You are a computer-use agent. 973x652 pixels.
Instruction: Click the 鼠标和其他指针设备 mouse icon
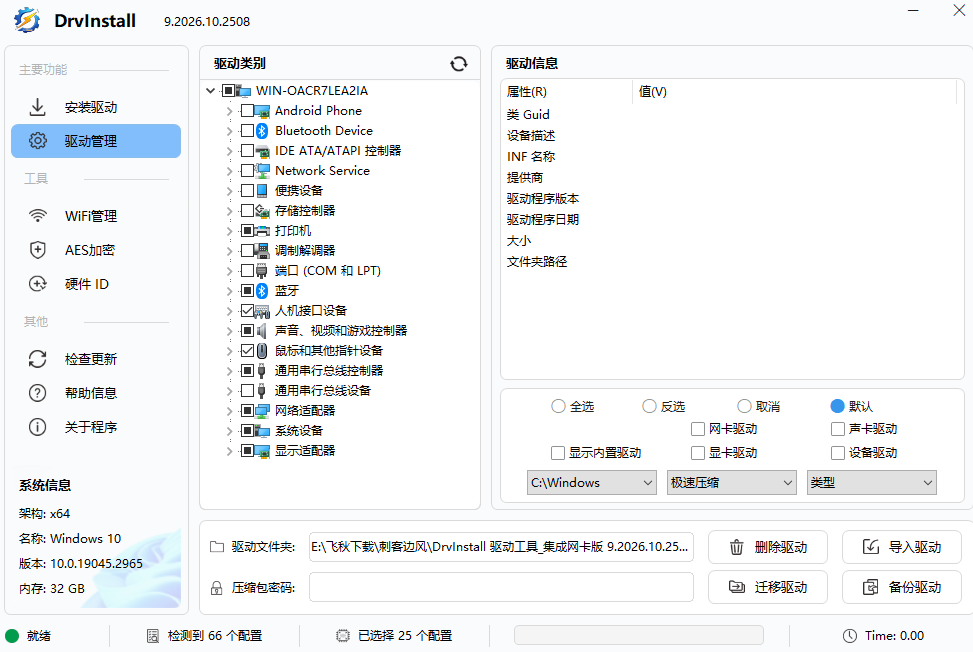coord(262,351)
